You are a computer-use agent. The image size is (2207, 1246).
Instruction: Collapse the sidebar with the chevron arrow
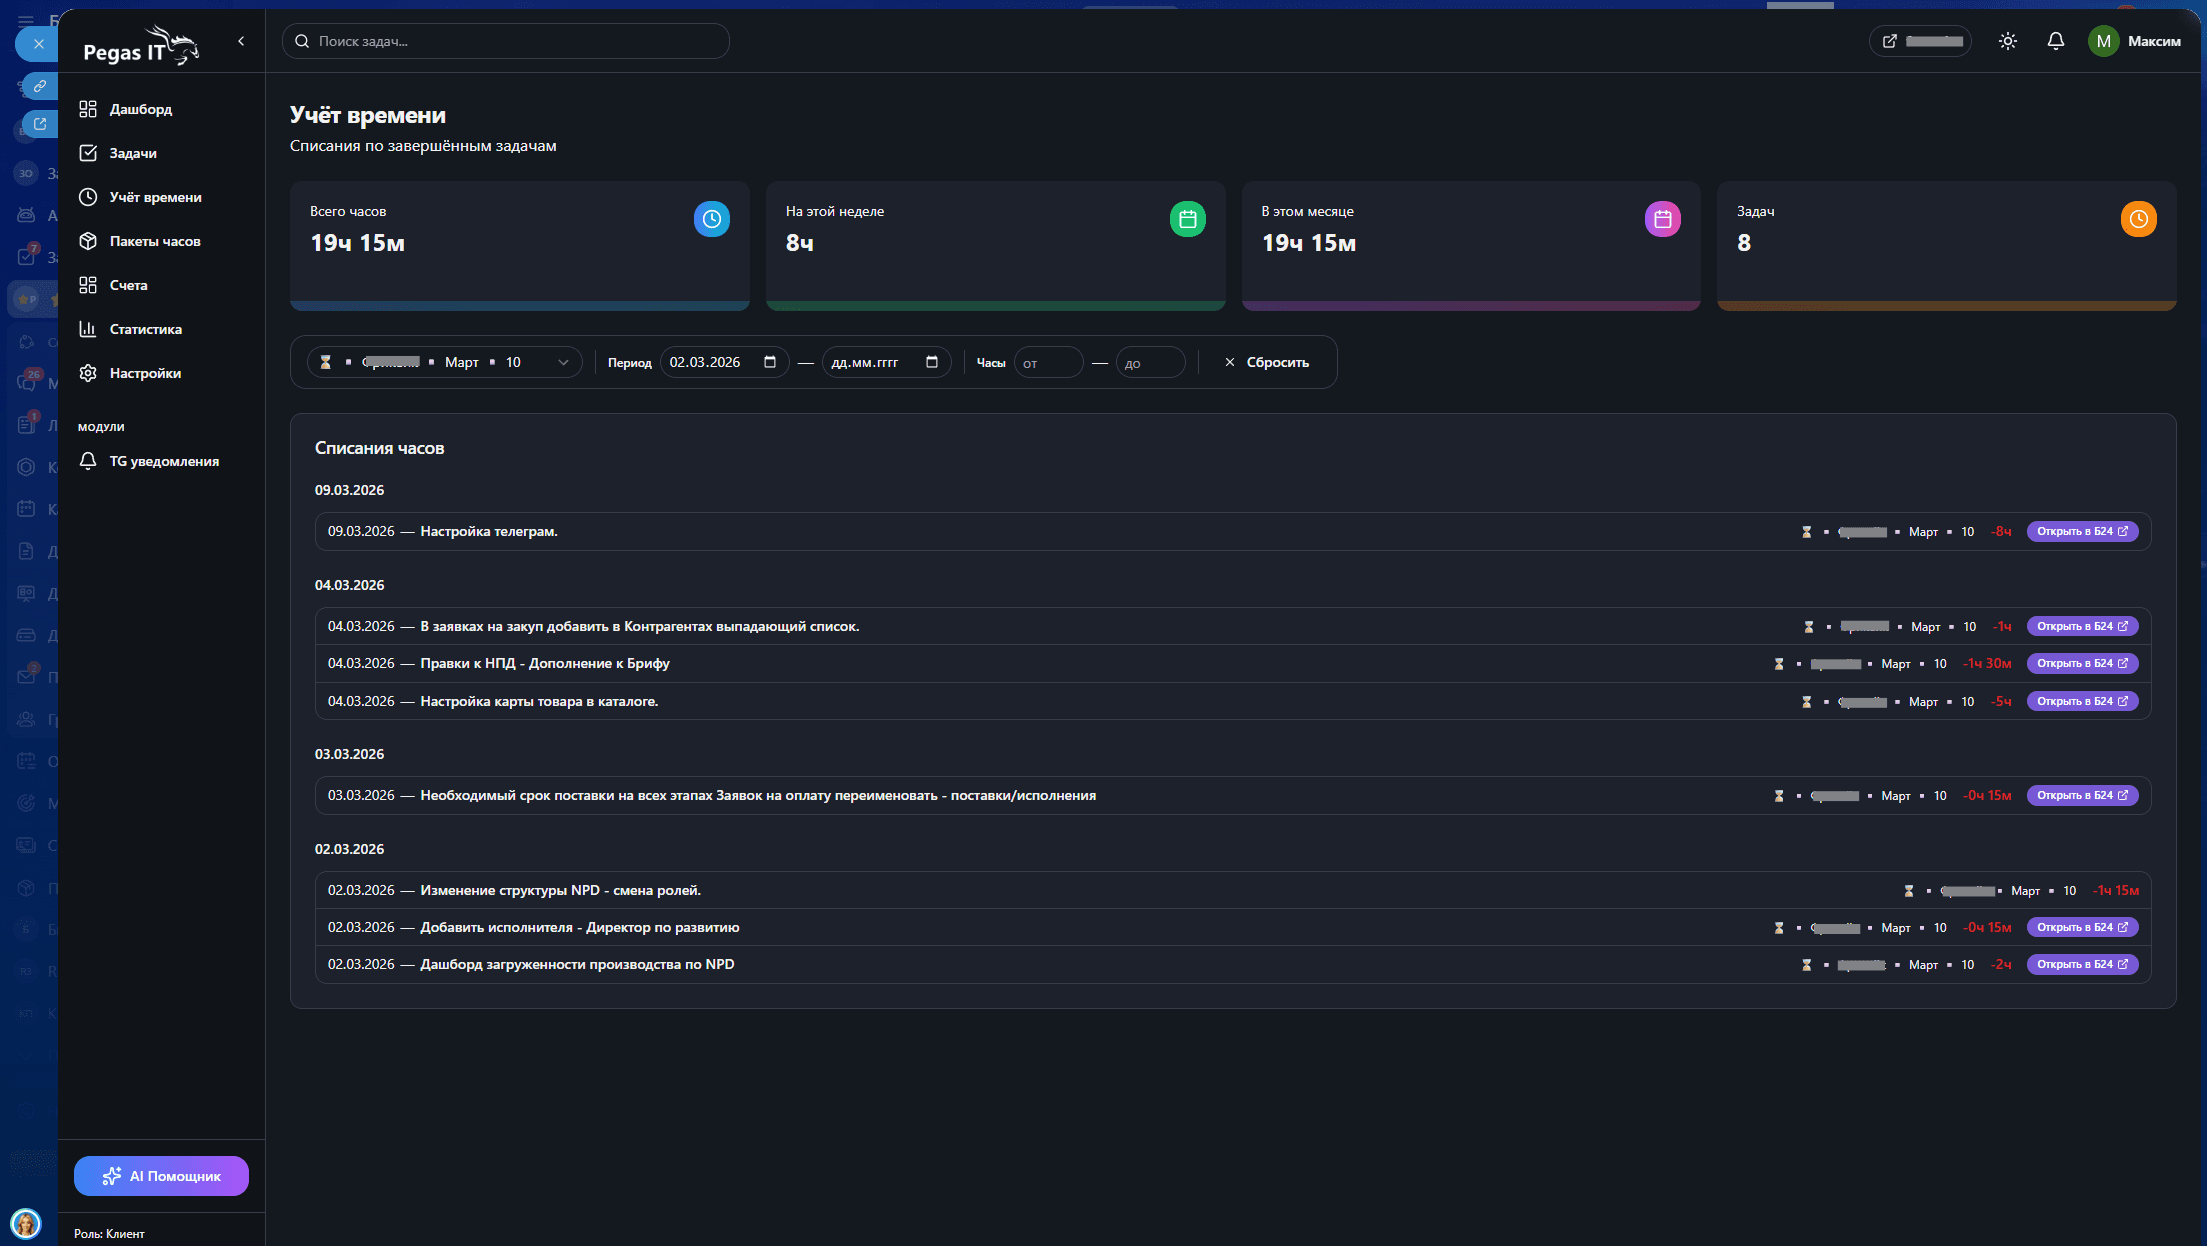[241, 41]
